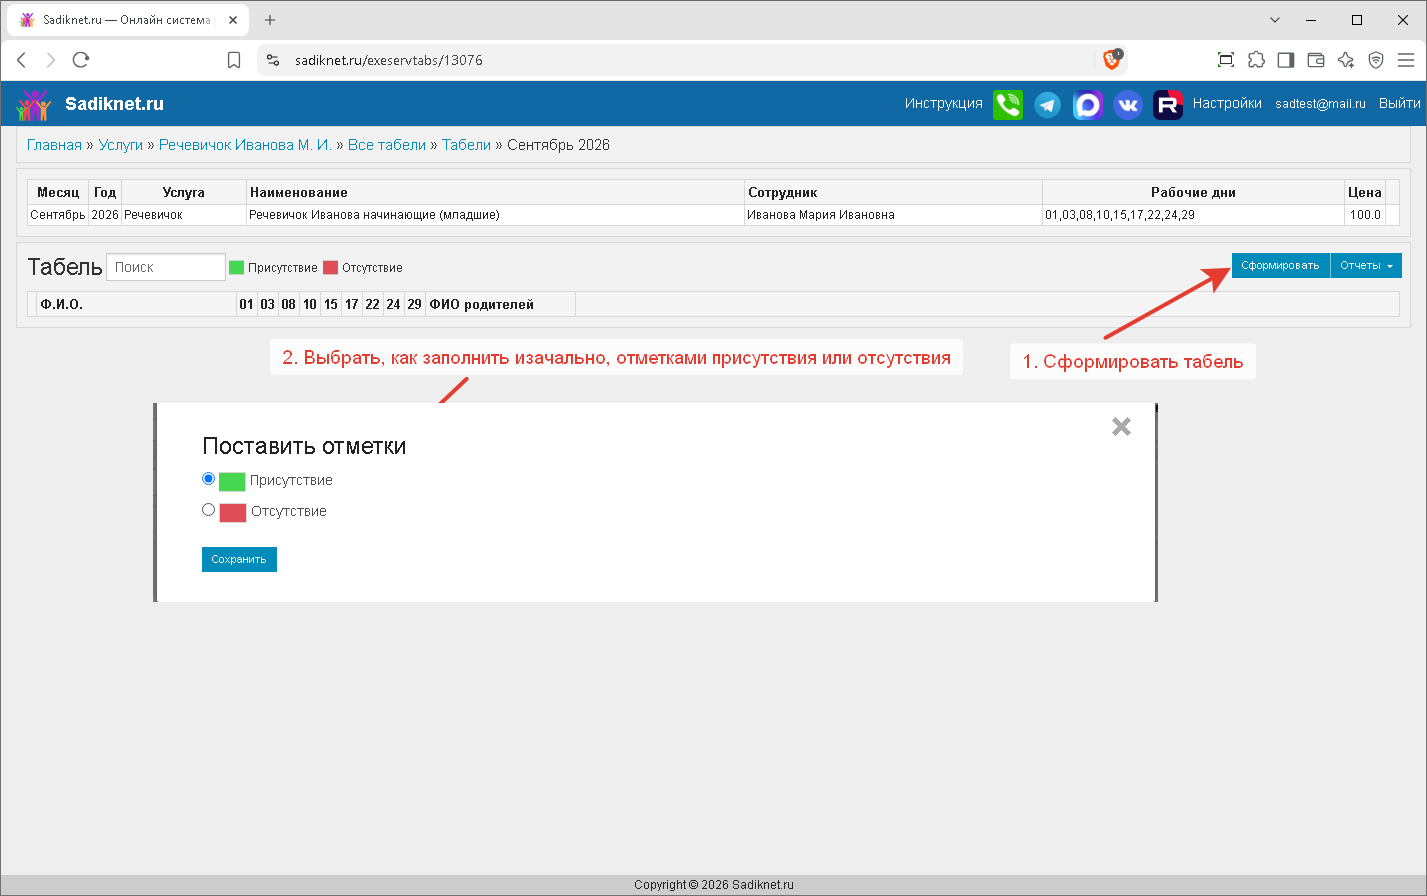Open the browser extensions puzzle icon
Image resolution: width=1427 pixels, height=896 pixels.
coord(1256,60)
